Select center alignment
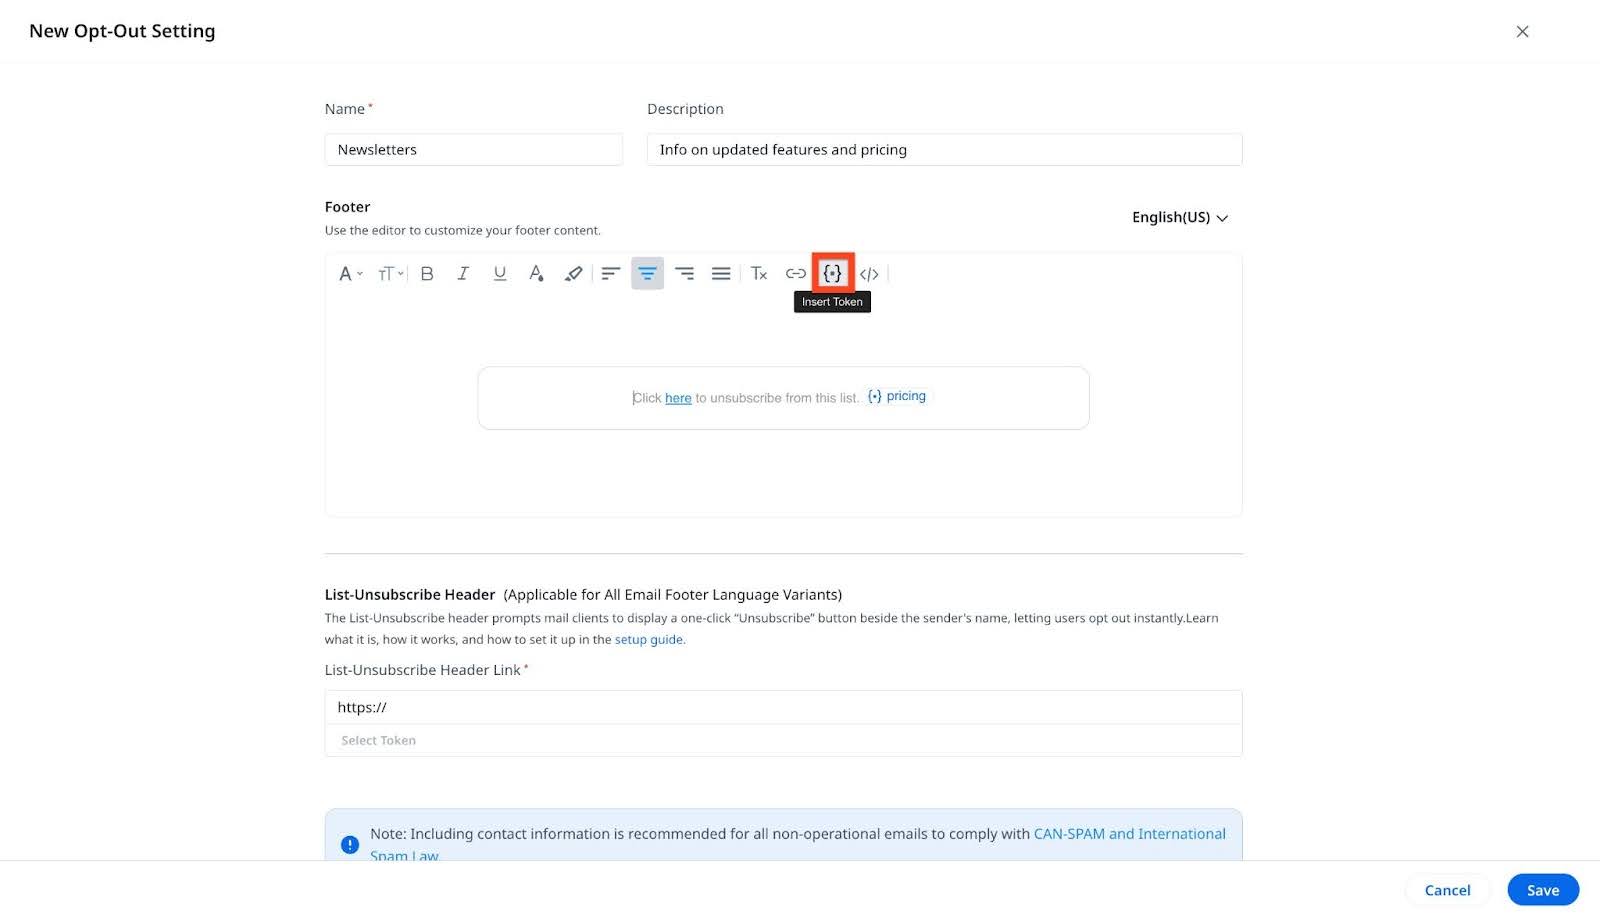Screen dimensions: 1600x918 647,274
